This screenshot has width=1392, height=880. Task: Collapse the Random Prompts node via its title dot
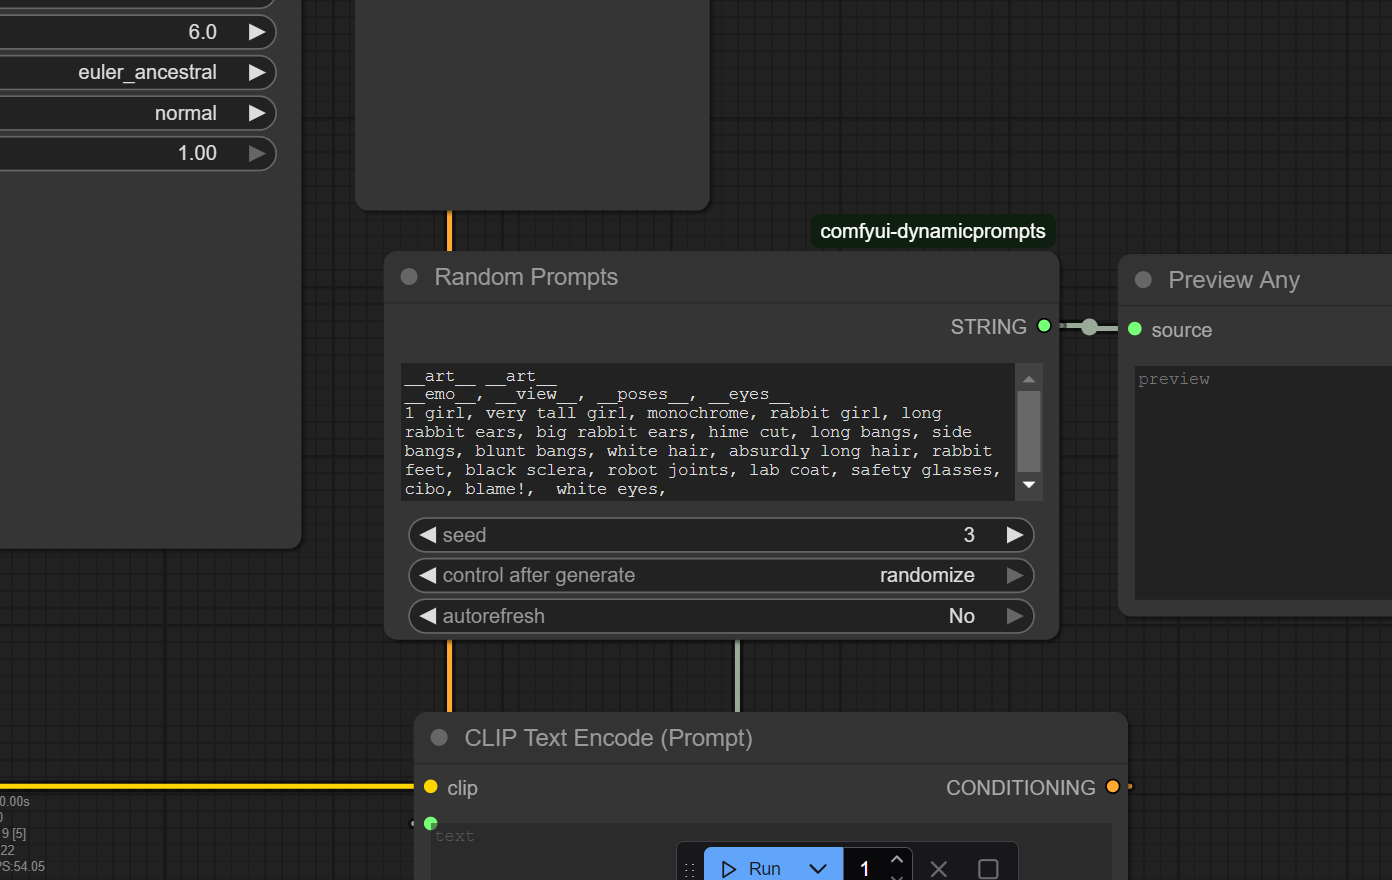pyautogui.click(x=409, y=277)
